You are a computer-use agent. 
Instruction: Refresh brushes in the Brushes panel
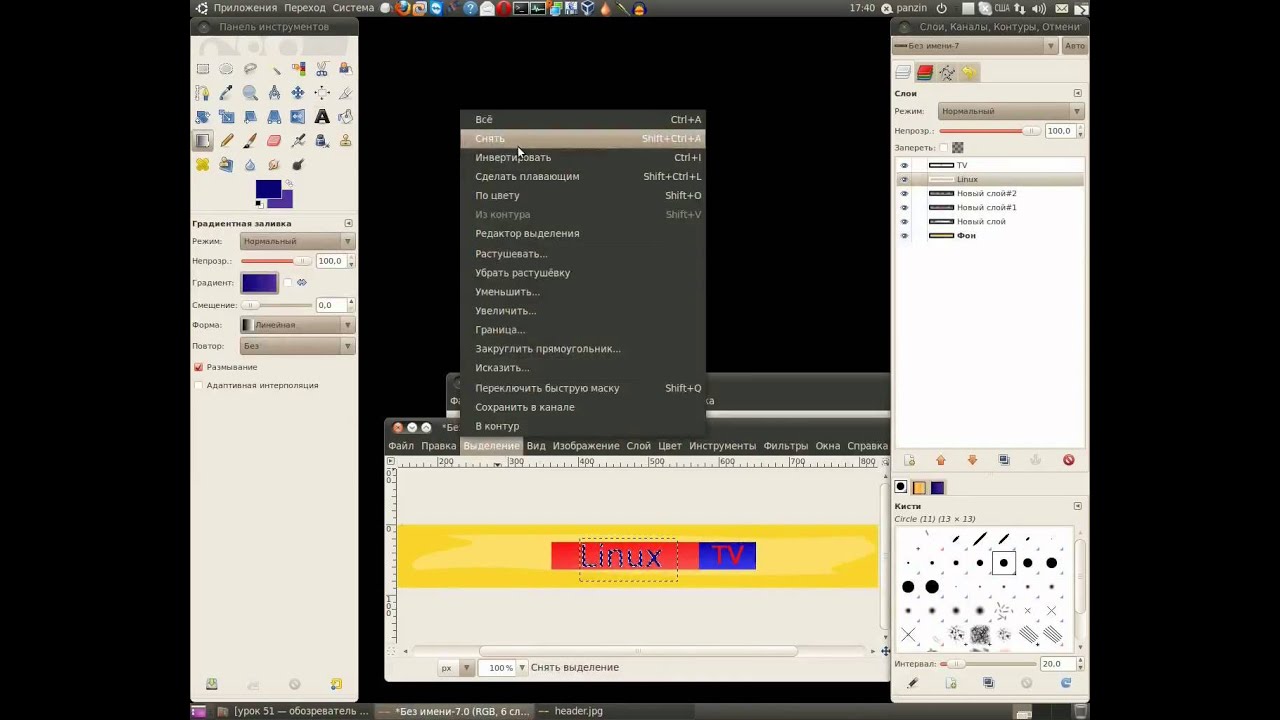(x=1066, y=683)
